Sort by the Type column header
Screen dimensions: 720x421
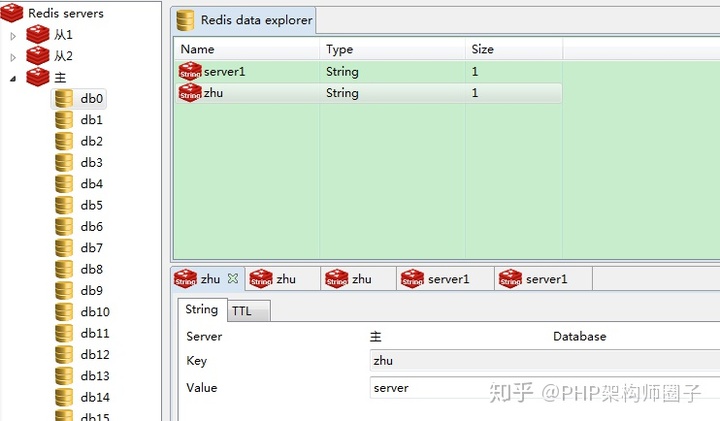point(392,49)
